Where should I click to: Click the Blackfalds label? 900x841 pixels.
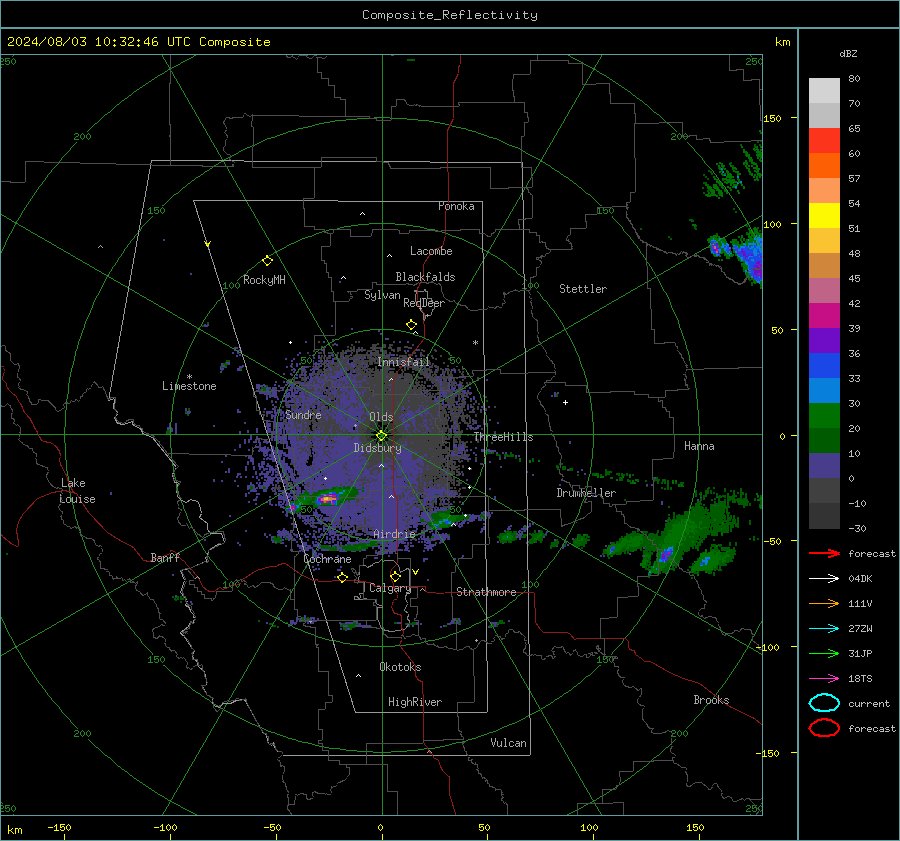click(425, 277)
